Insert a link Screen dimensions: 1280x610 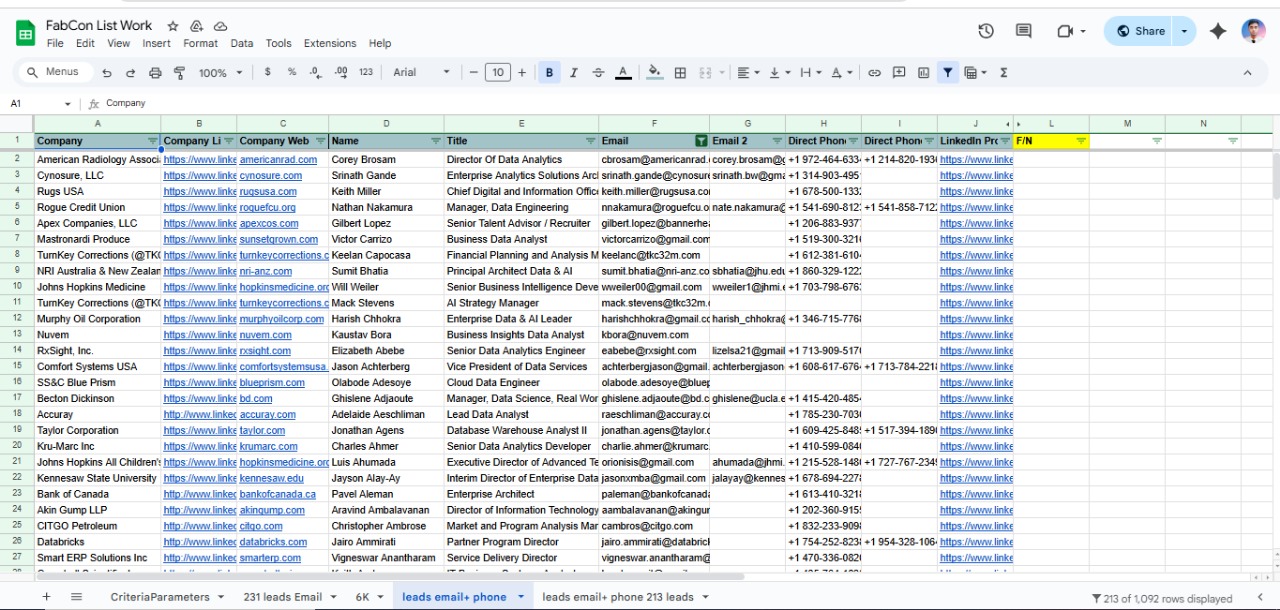point(874,72)
